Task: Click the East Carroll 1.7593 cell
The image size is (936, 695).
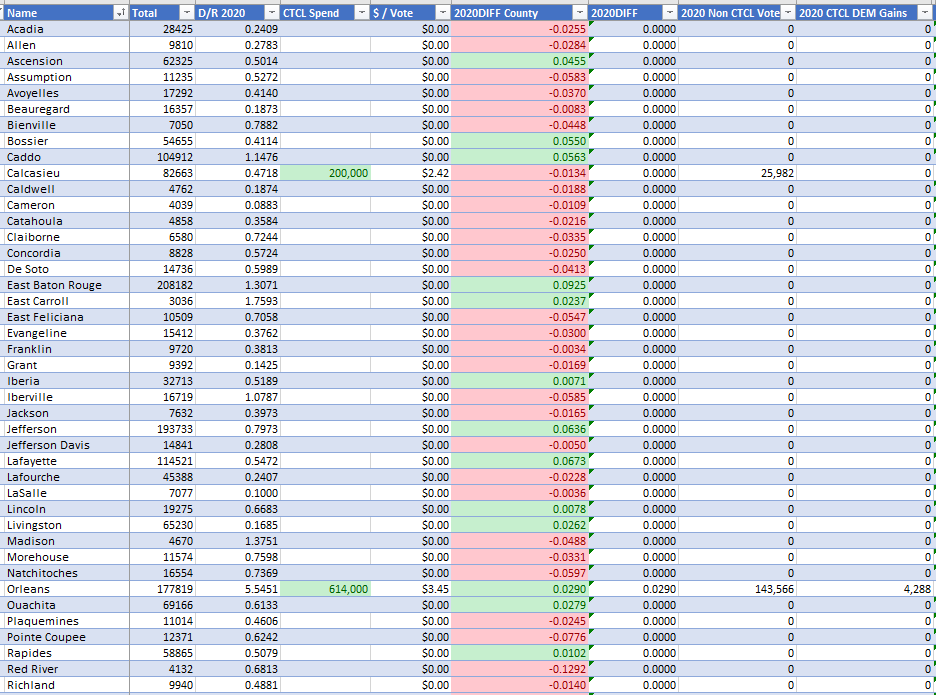Action: pos(238,301)
